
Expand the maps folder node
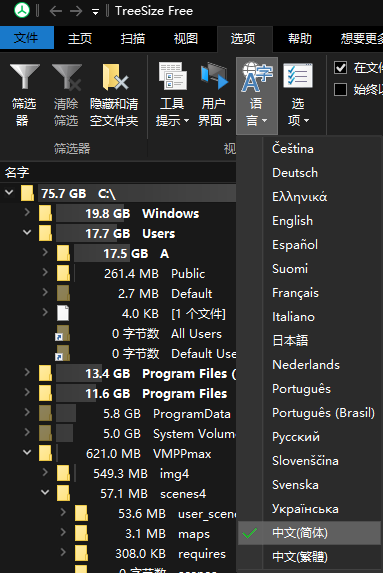point(63,532)
